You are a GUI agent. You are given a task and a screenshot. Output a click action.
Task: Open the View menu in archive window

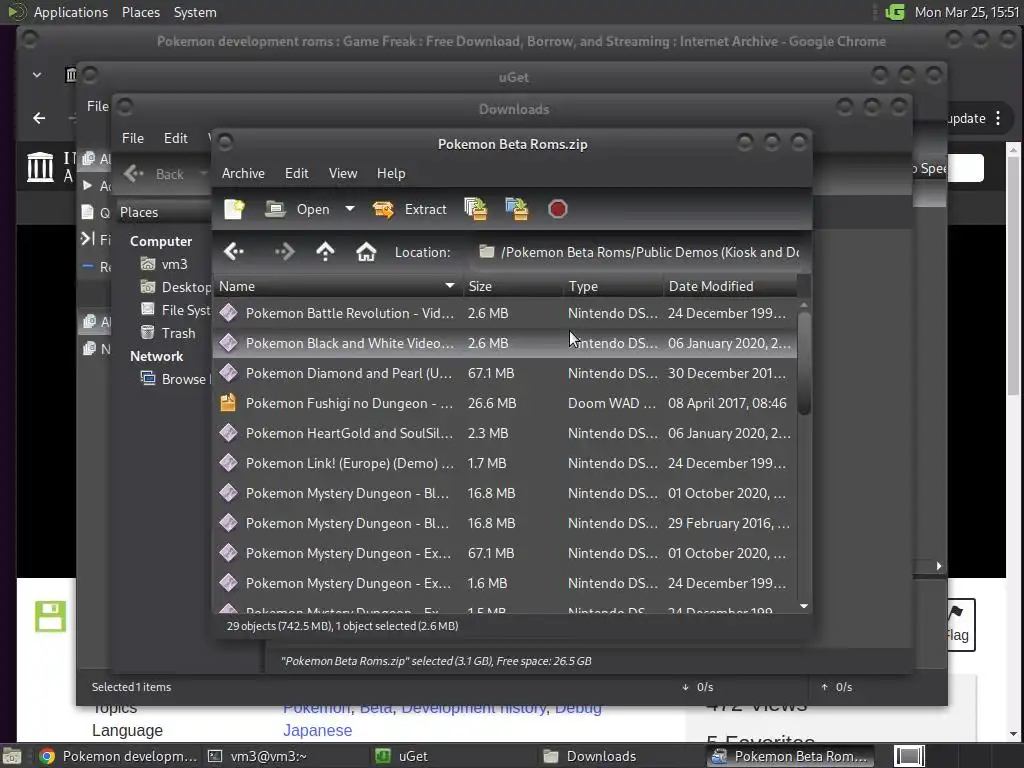pyautogui.click(x=343, y=173)
